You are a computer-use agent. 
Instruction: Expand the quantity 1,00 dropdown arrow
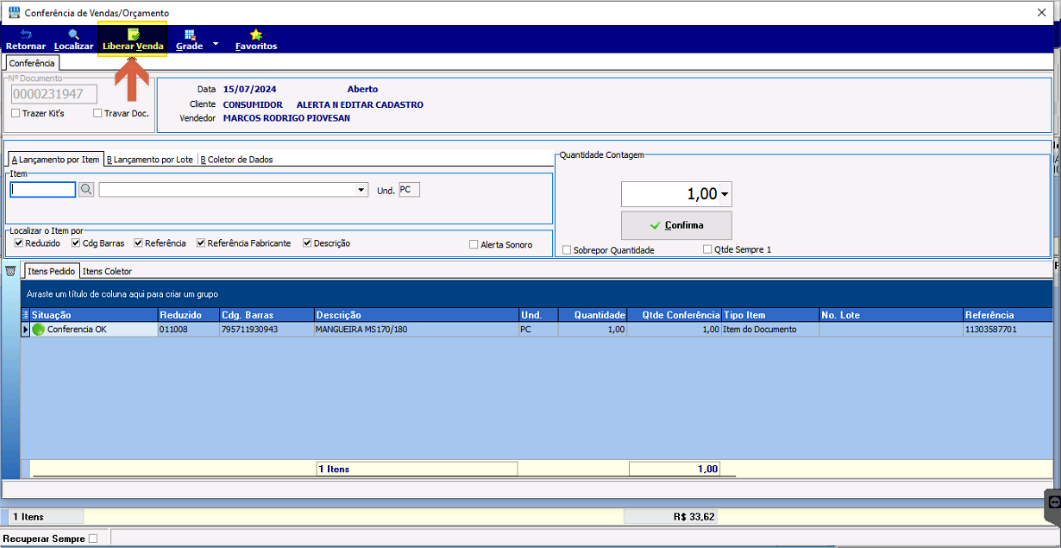[x=725, y=194]
